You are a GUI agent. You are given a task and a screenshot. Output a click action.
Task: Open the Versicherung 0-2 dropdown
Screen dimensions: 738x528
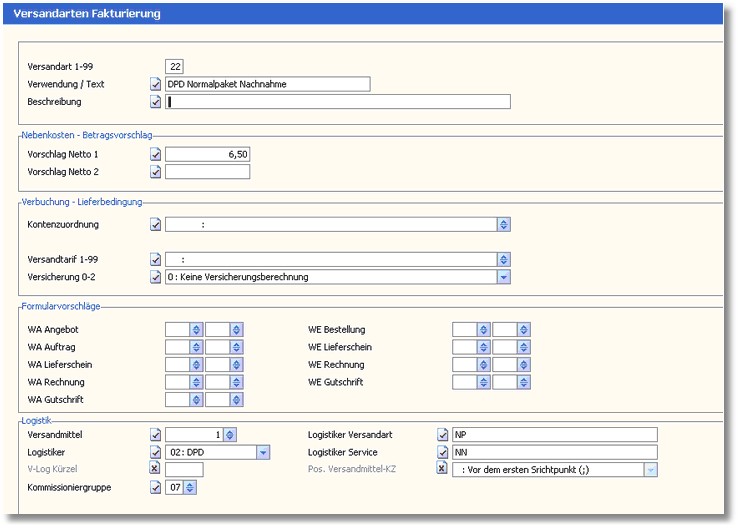(504, 277)
